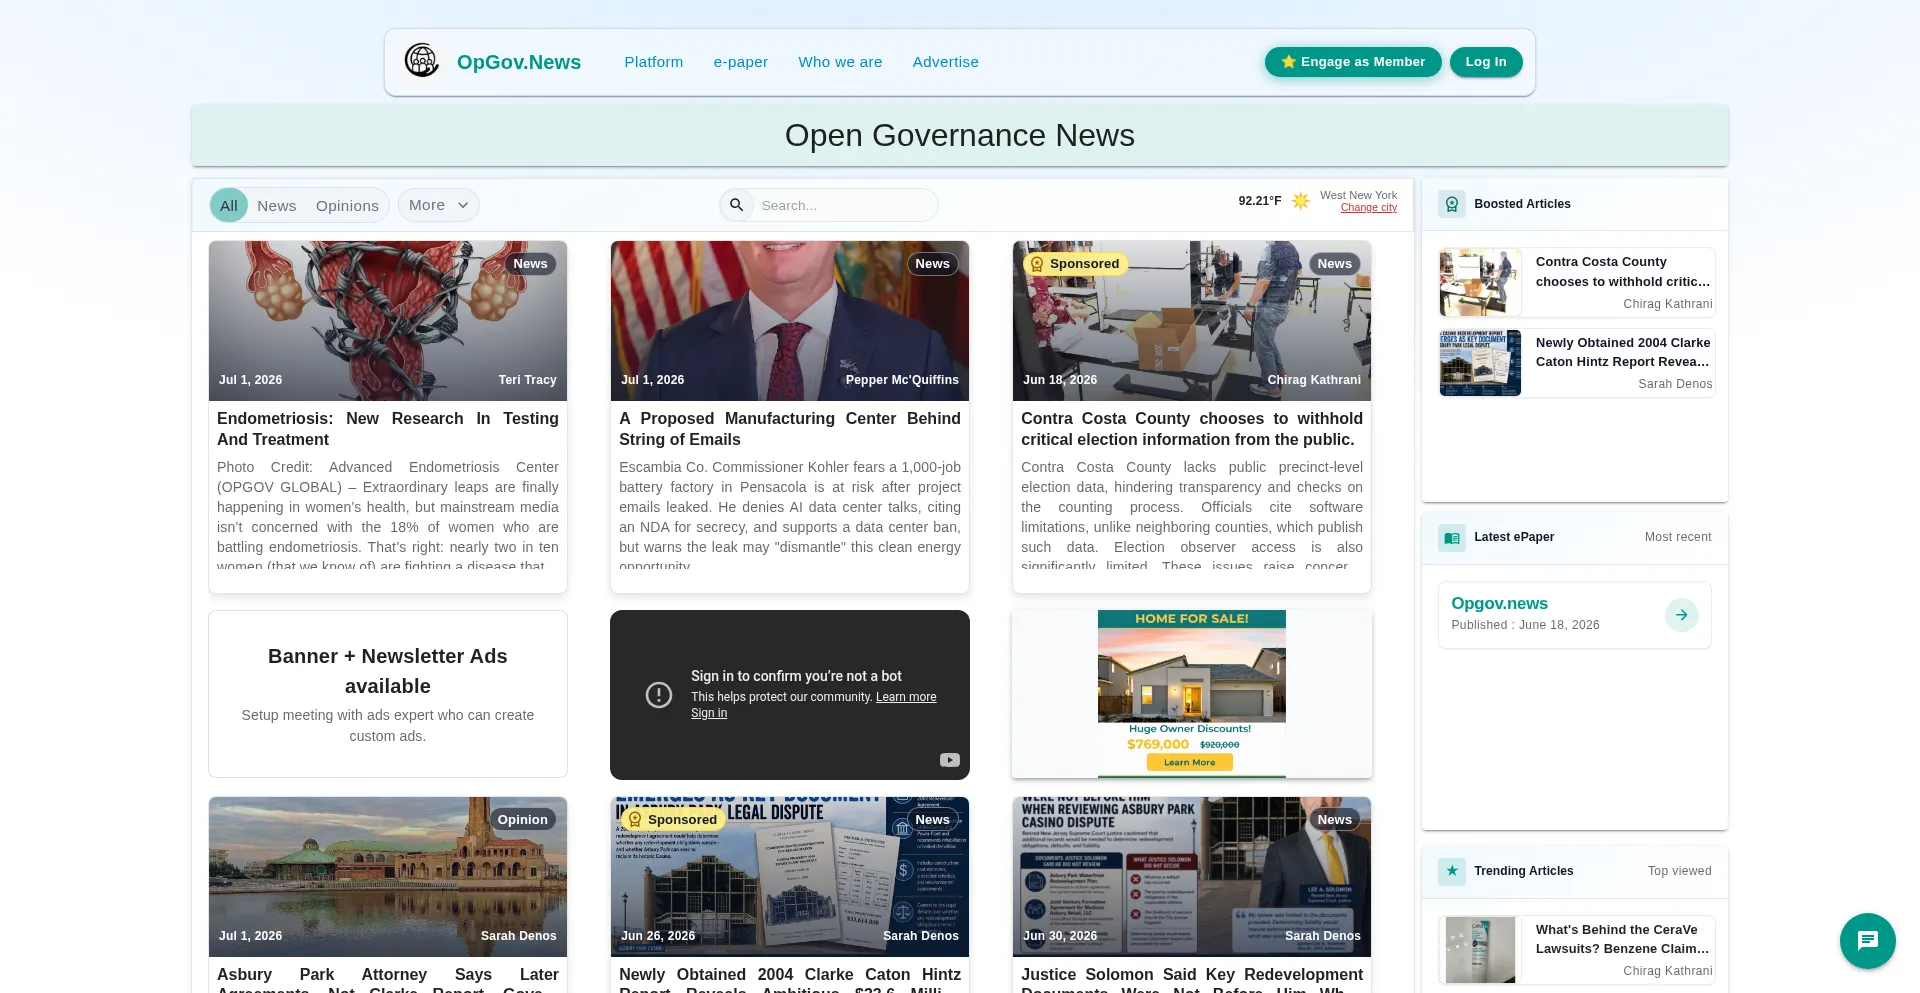Click the Change city link
The width and height of the screenshot is (1920, 993).
click(x=1369, y=208)
